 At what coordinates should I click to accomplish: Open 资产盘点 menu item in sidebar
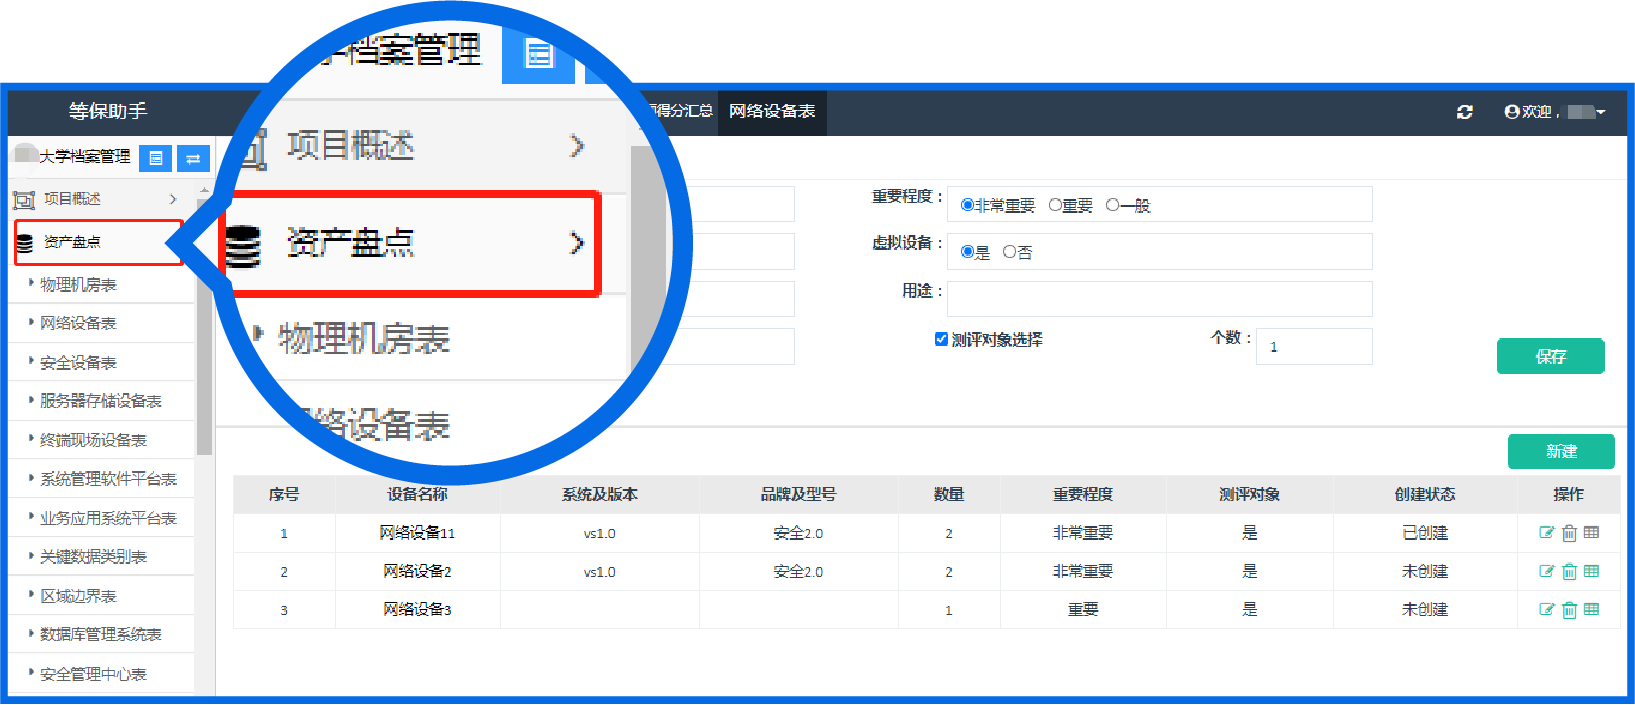[x=99, y=242]
